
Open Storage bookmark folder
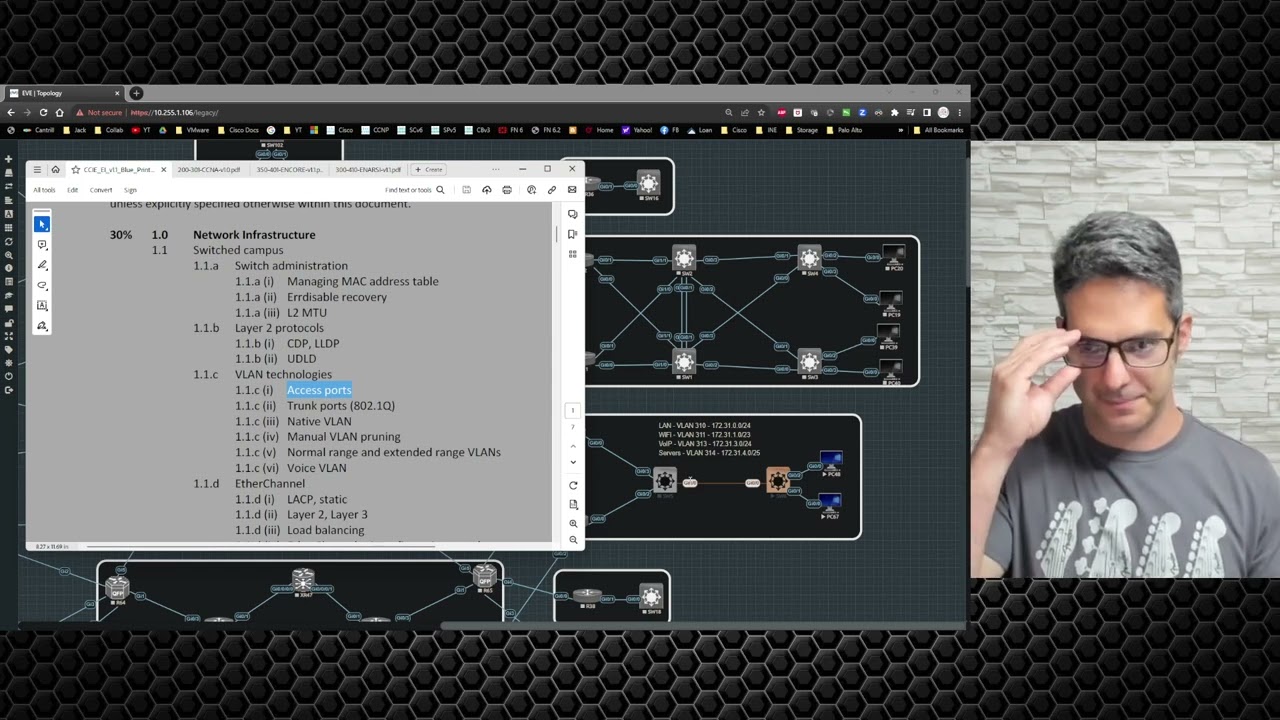(x=801, y=130)
